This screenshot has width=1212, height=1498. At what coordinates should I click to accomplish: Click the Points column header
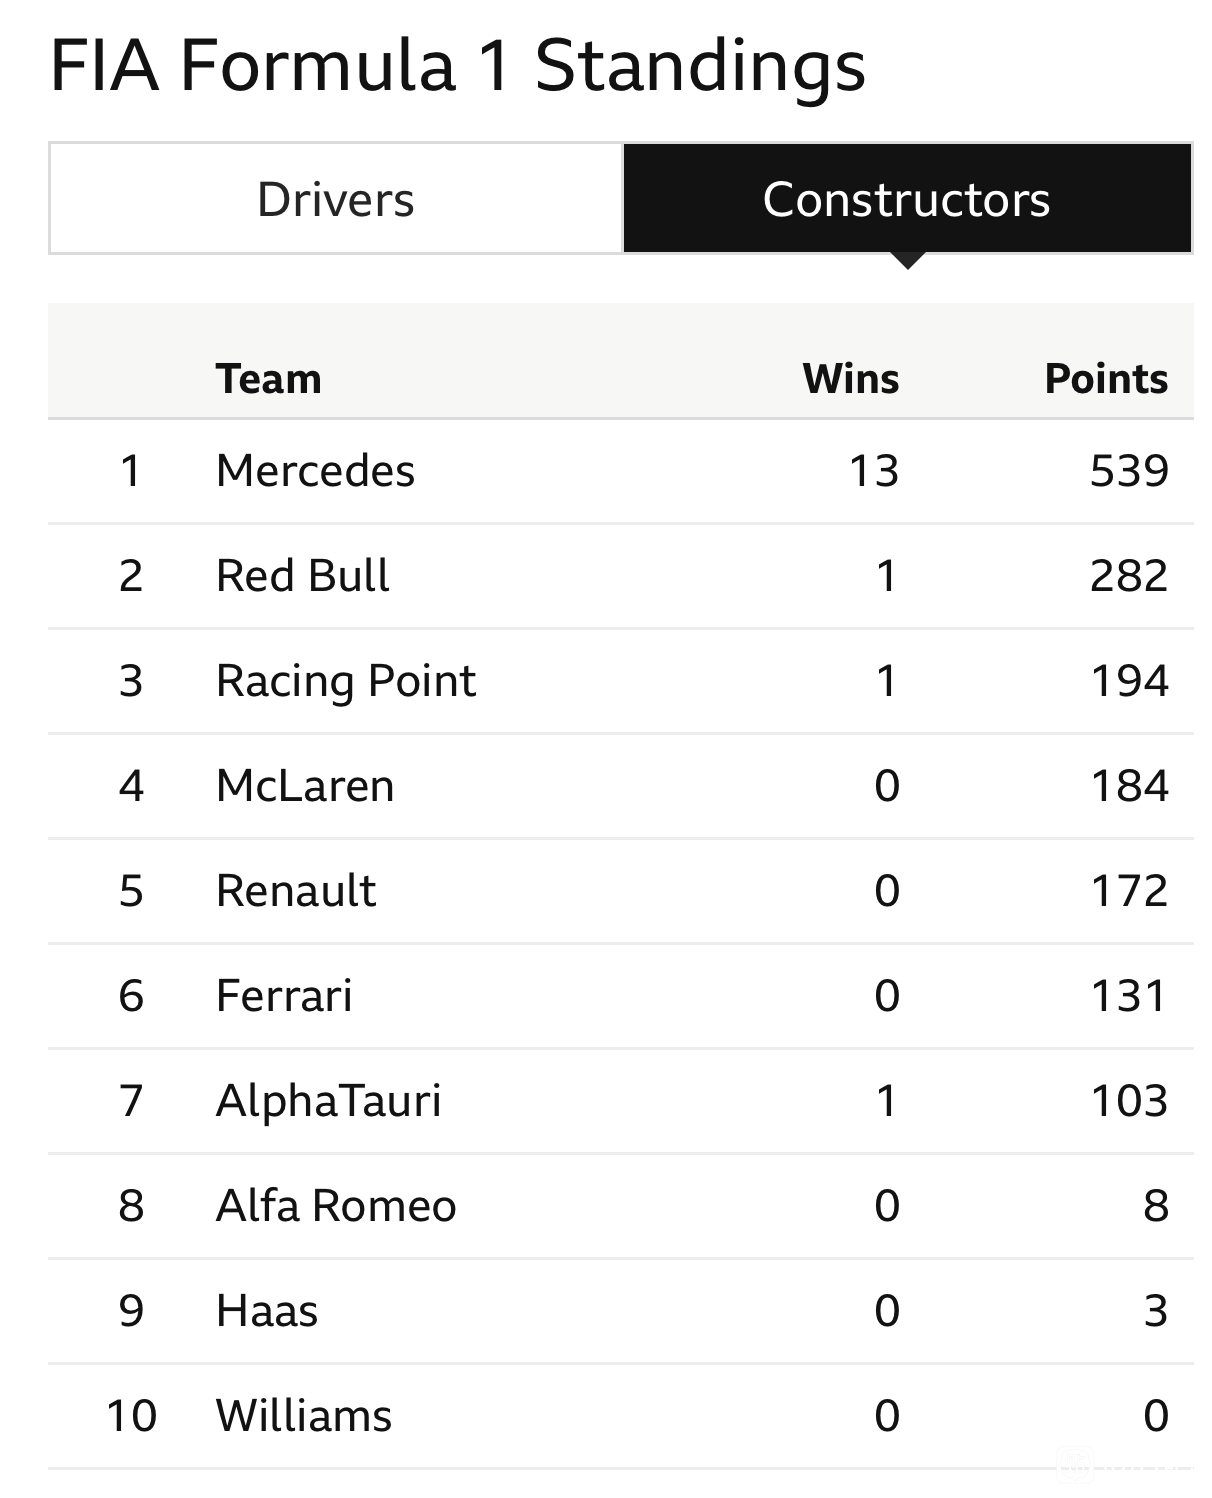pyautogui.click(x=1106, y=379)
